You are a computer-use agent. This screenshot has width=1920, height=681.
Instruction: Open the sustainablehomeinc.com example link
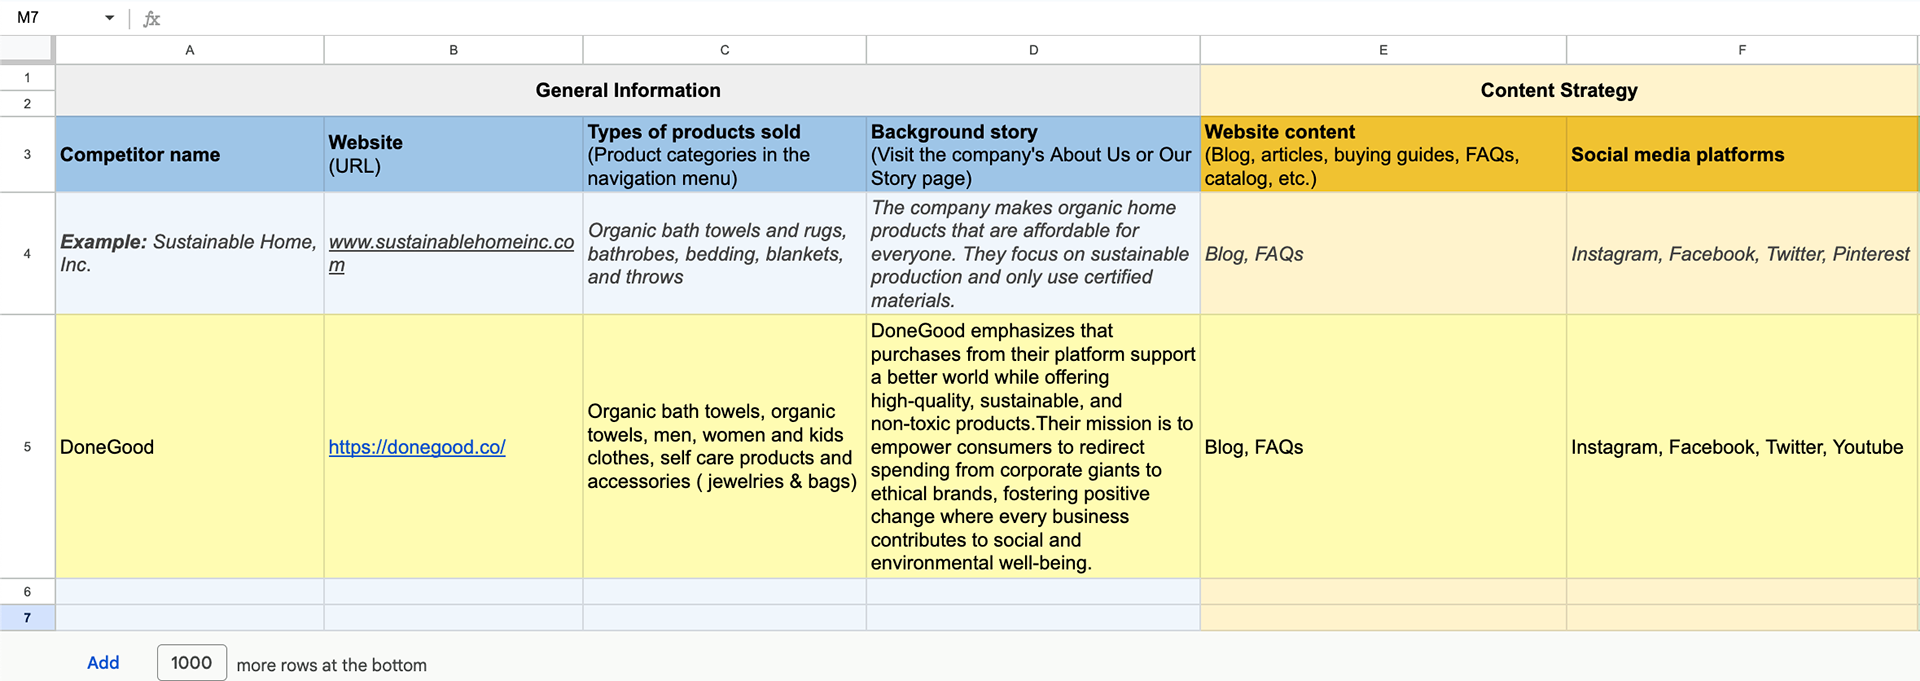point(451,253)
